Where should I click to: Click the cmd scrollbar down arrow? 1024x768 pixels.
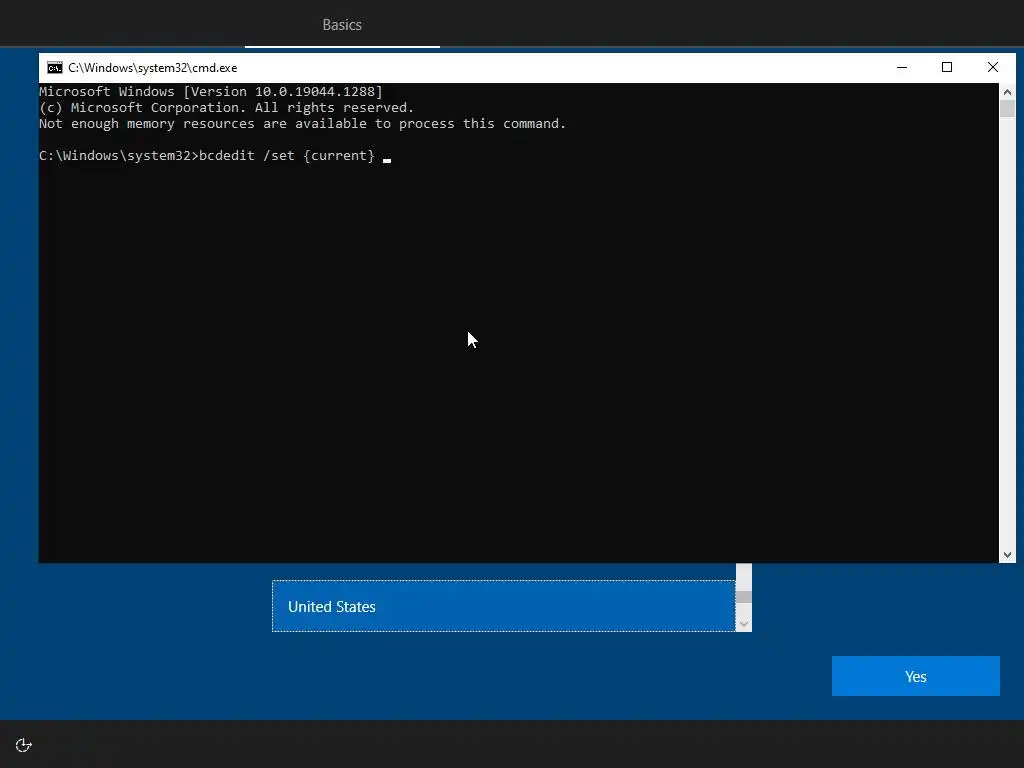click(x=1007, y=554)
